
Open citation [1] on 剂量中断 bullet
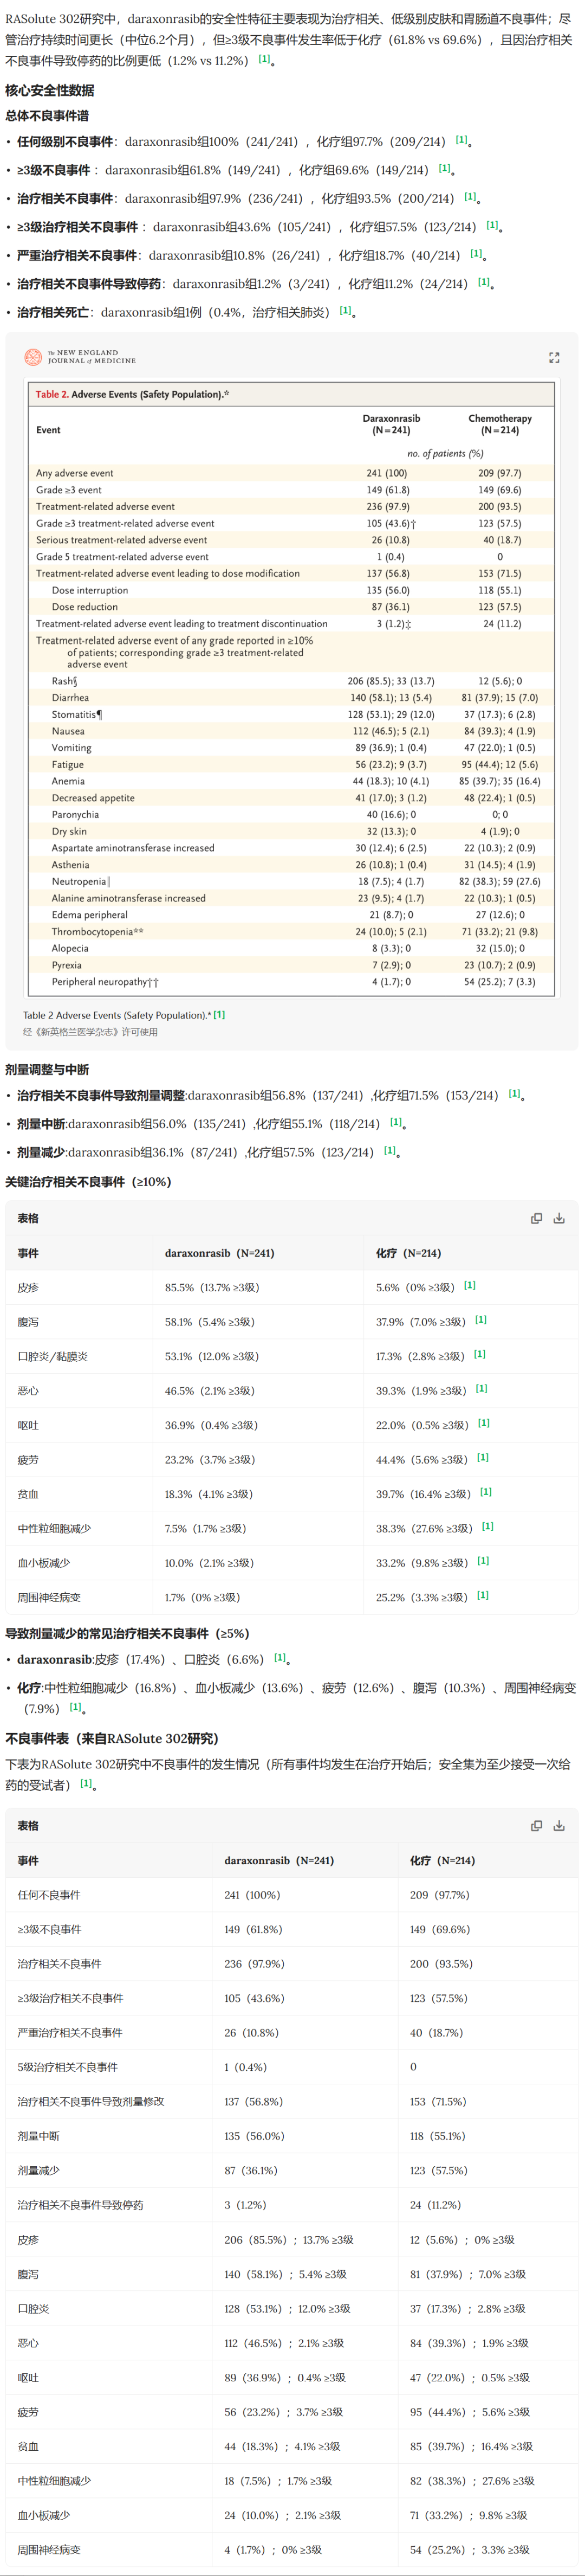(396, 1122)
